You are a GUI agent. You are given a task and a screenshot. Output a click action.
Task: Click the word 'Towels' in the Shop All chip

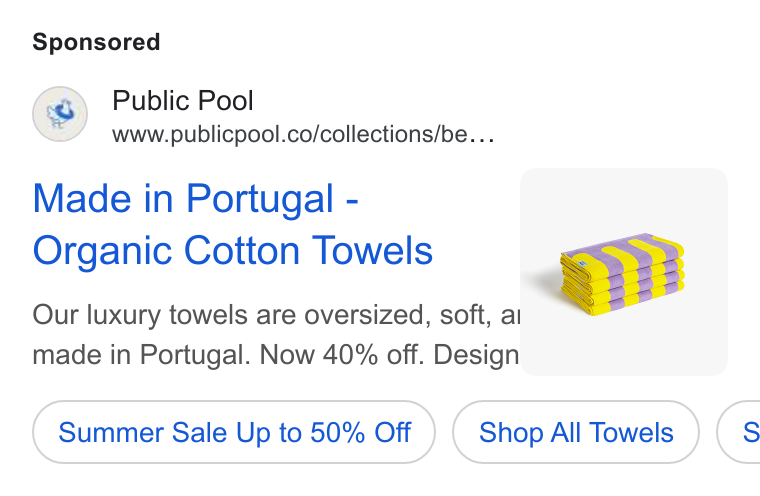632,432
